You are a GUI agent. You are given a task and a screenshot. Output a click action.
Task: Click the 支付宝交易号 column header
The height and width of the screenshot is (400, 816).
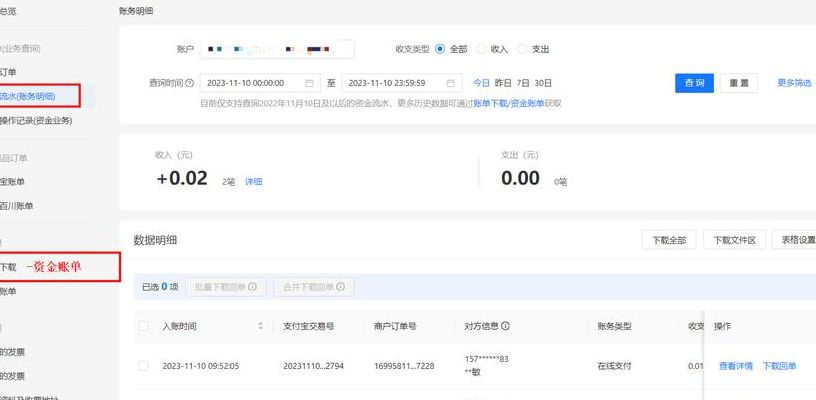[x=308, y=326]
